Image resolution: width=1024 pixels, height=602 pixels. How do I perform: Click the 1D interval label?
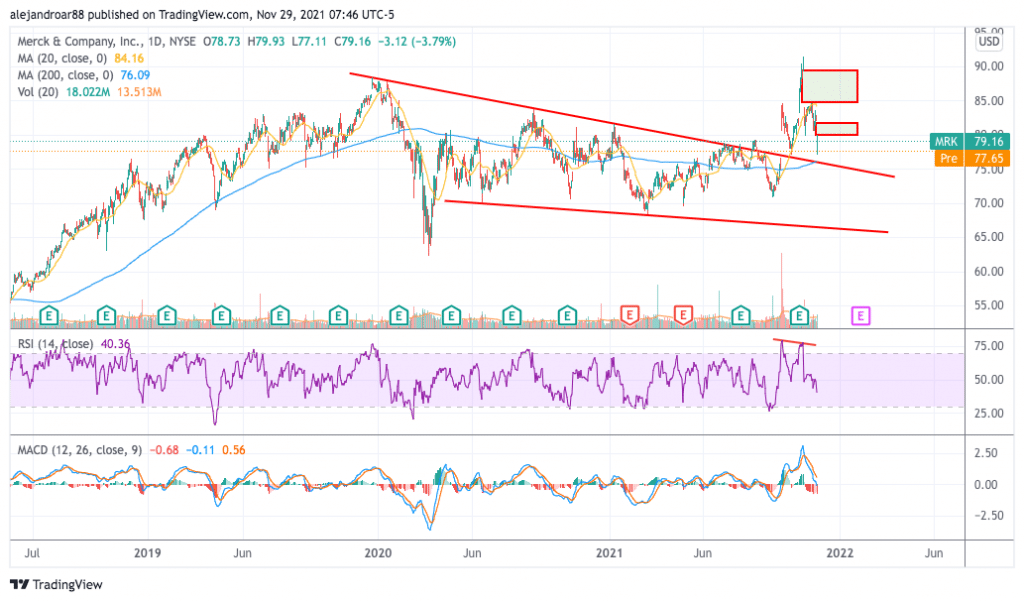click(155, 41)
